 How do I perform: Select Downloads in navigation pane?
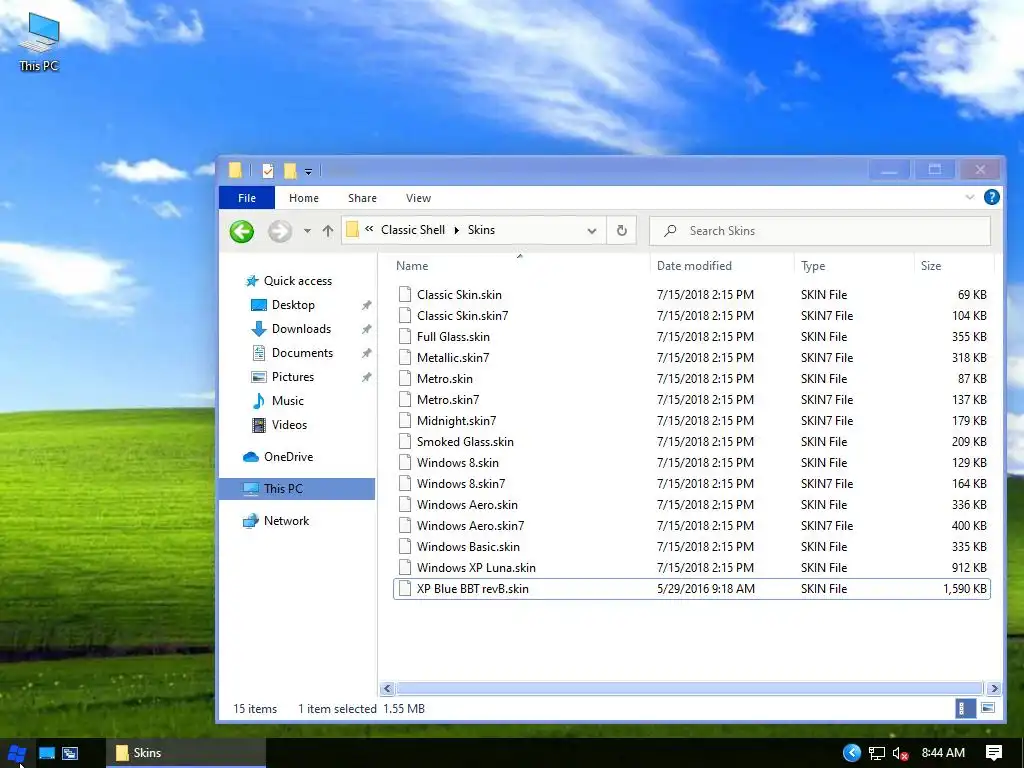pos(301,329)
